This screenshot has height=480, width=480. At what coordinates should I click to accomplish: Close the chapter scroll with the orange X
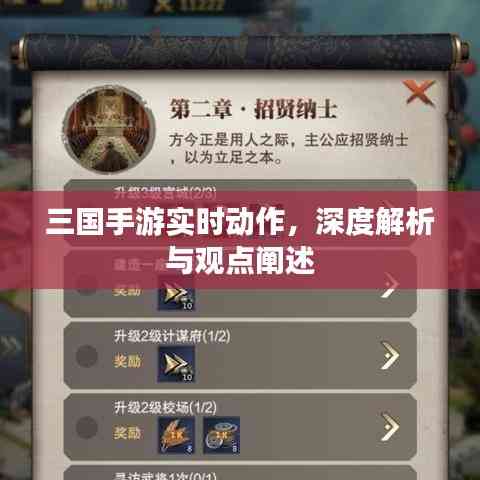click(x=419, y=92)
